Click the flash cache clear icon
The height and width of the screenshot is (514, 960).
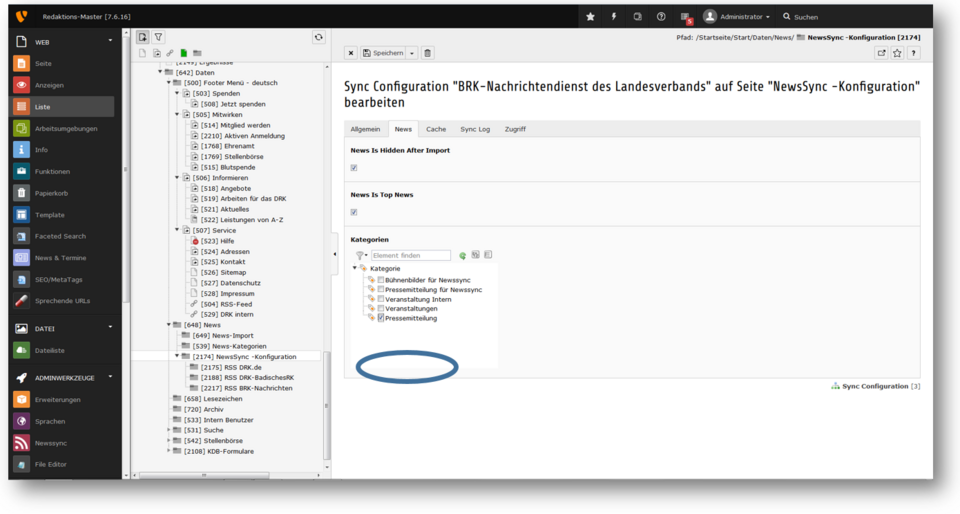[614, 16]
